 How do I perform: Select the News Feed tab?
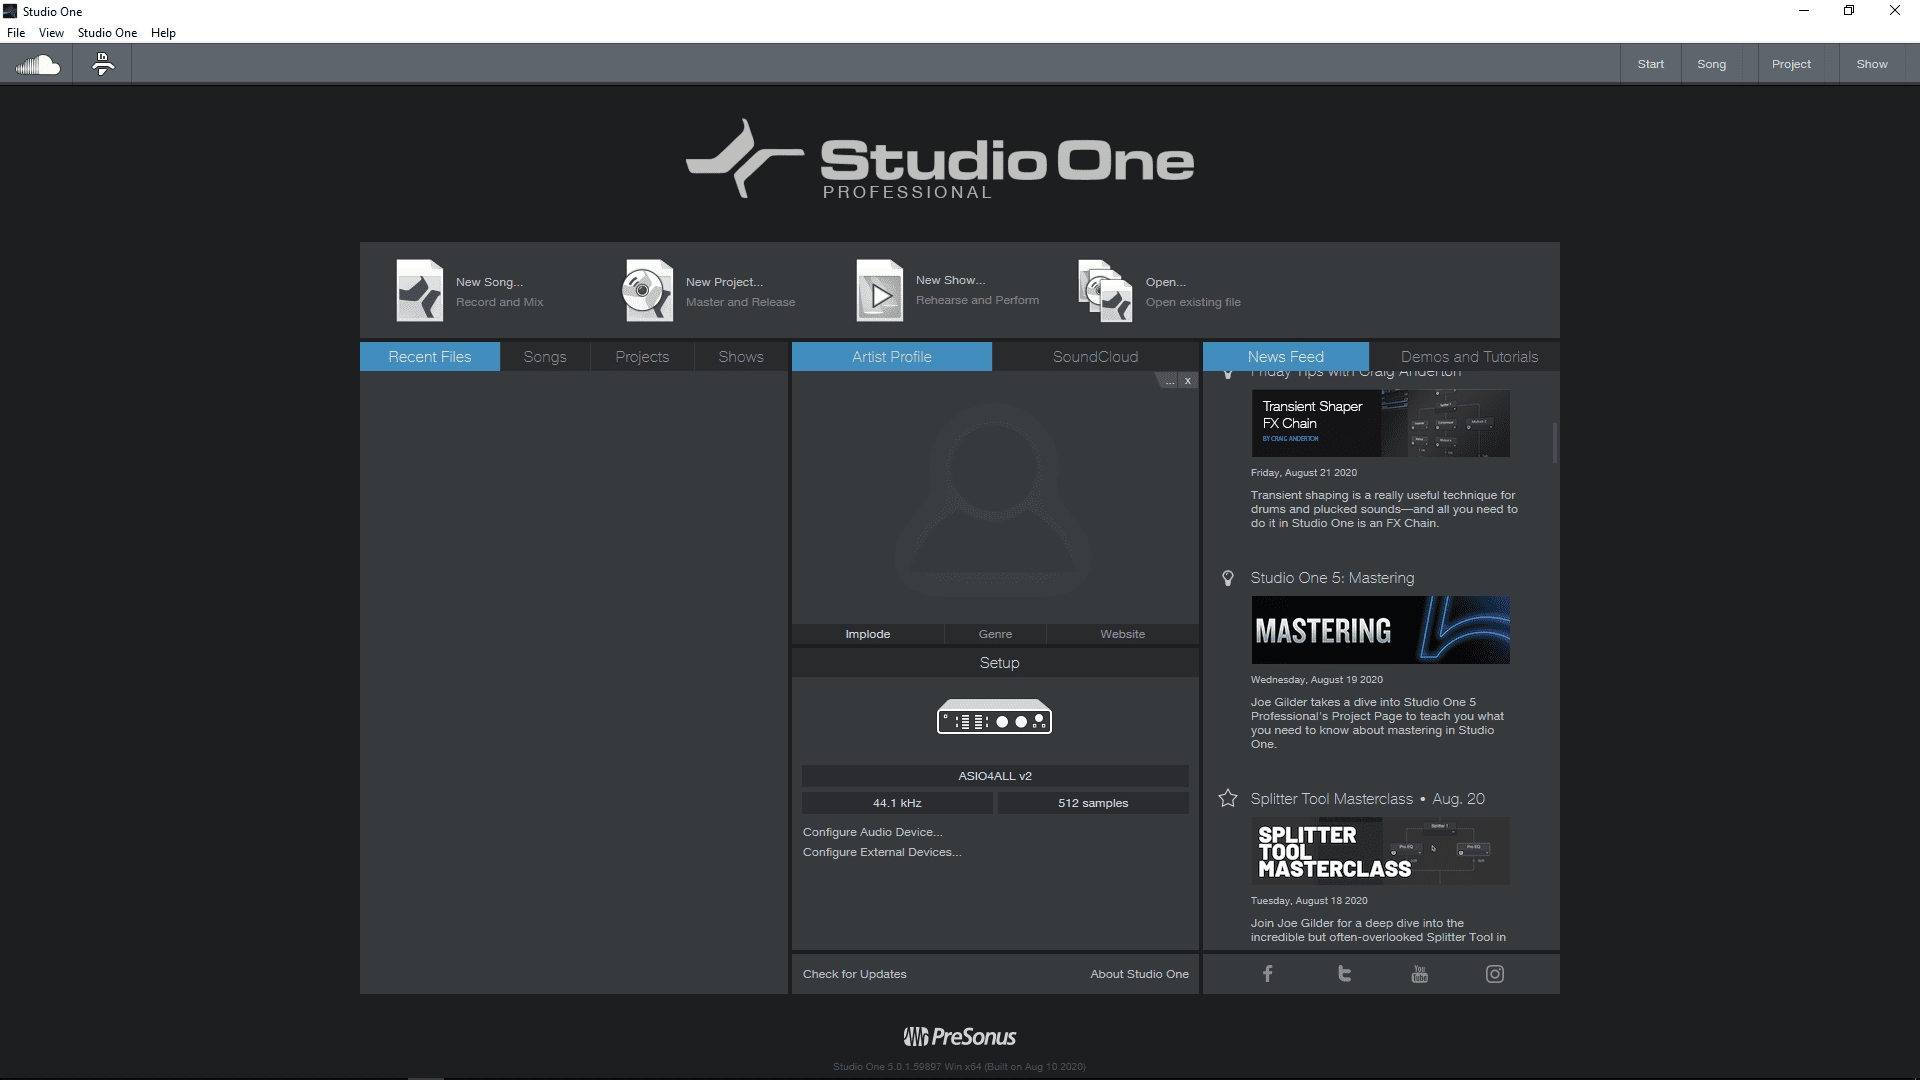click(1285, 357)
